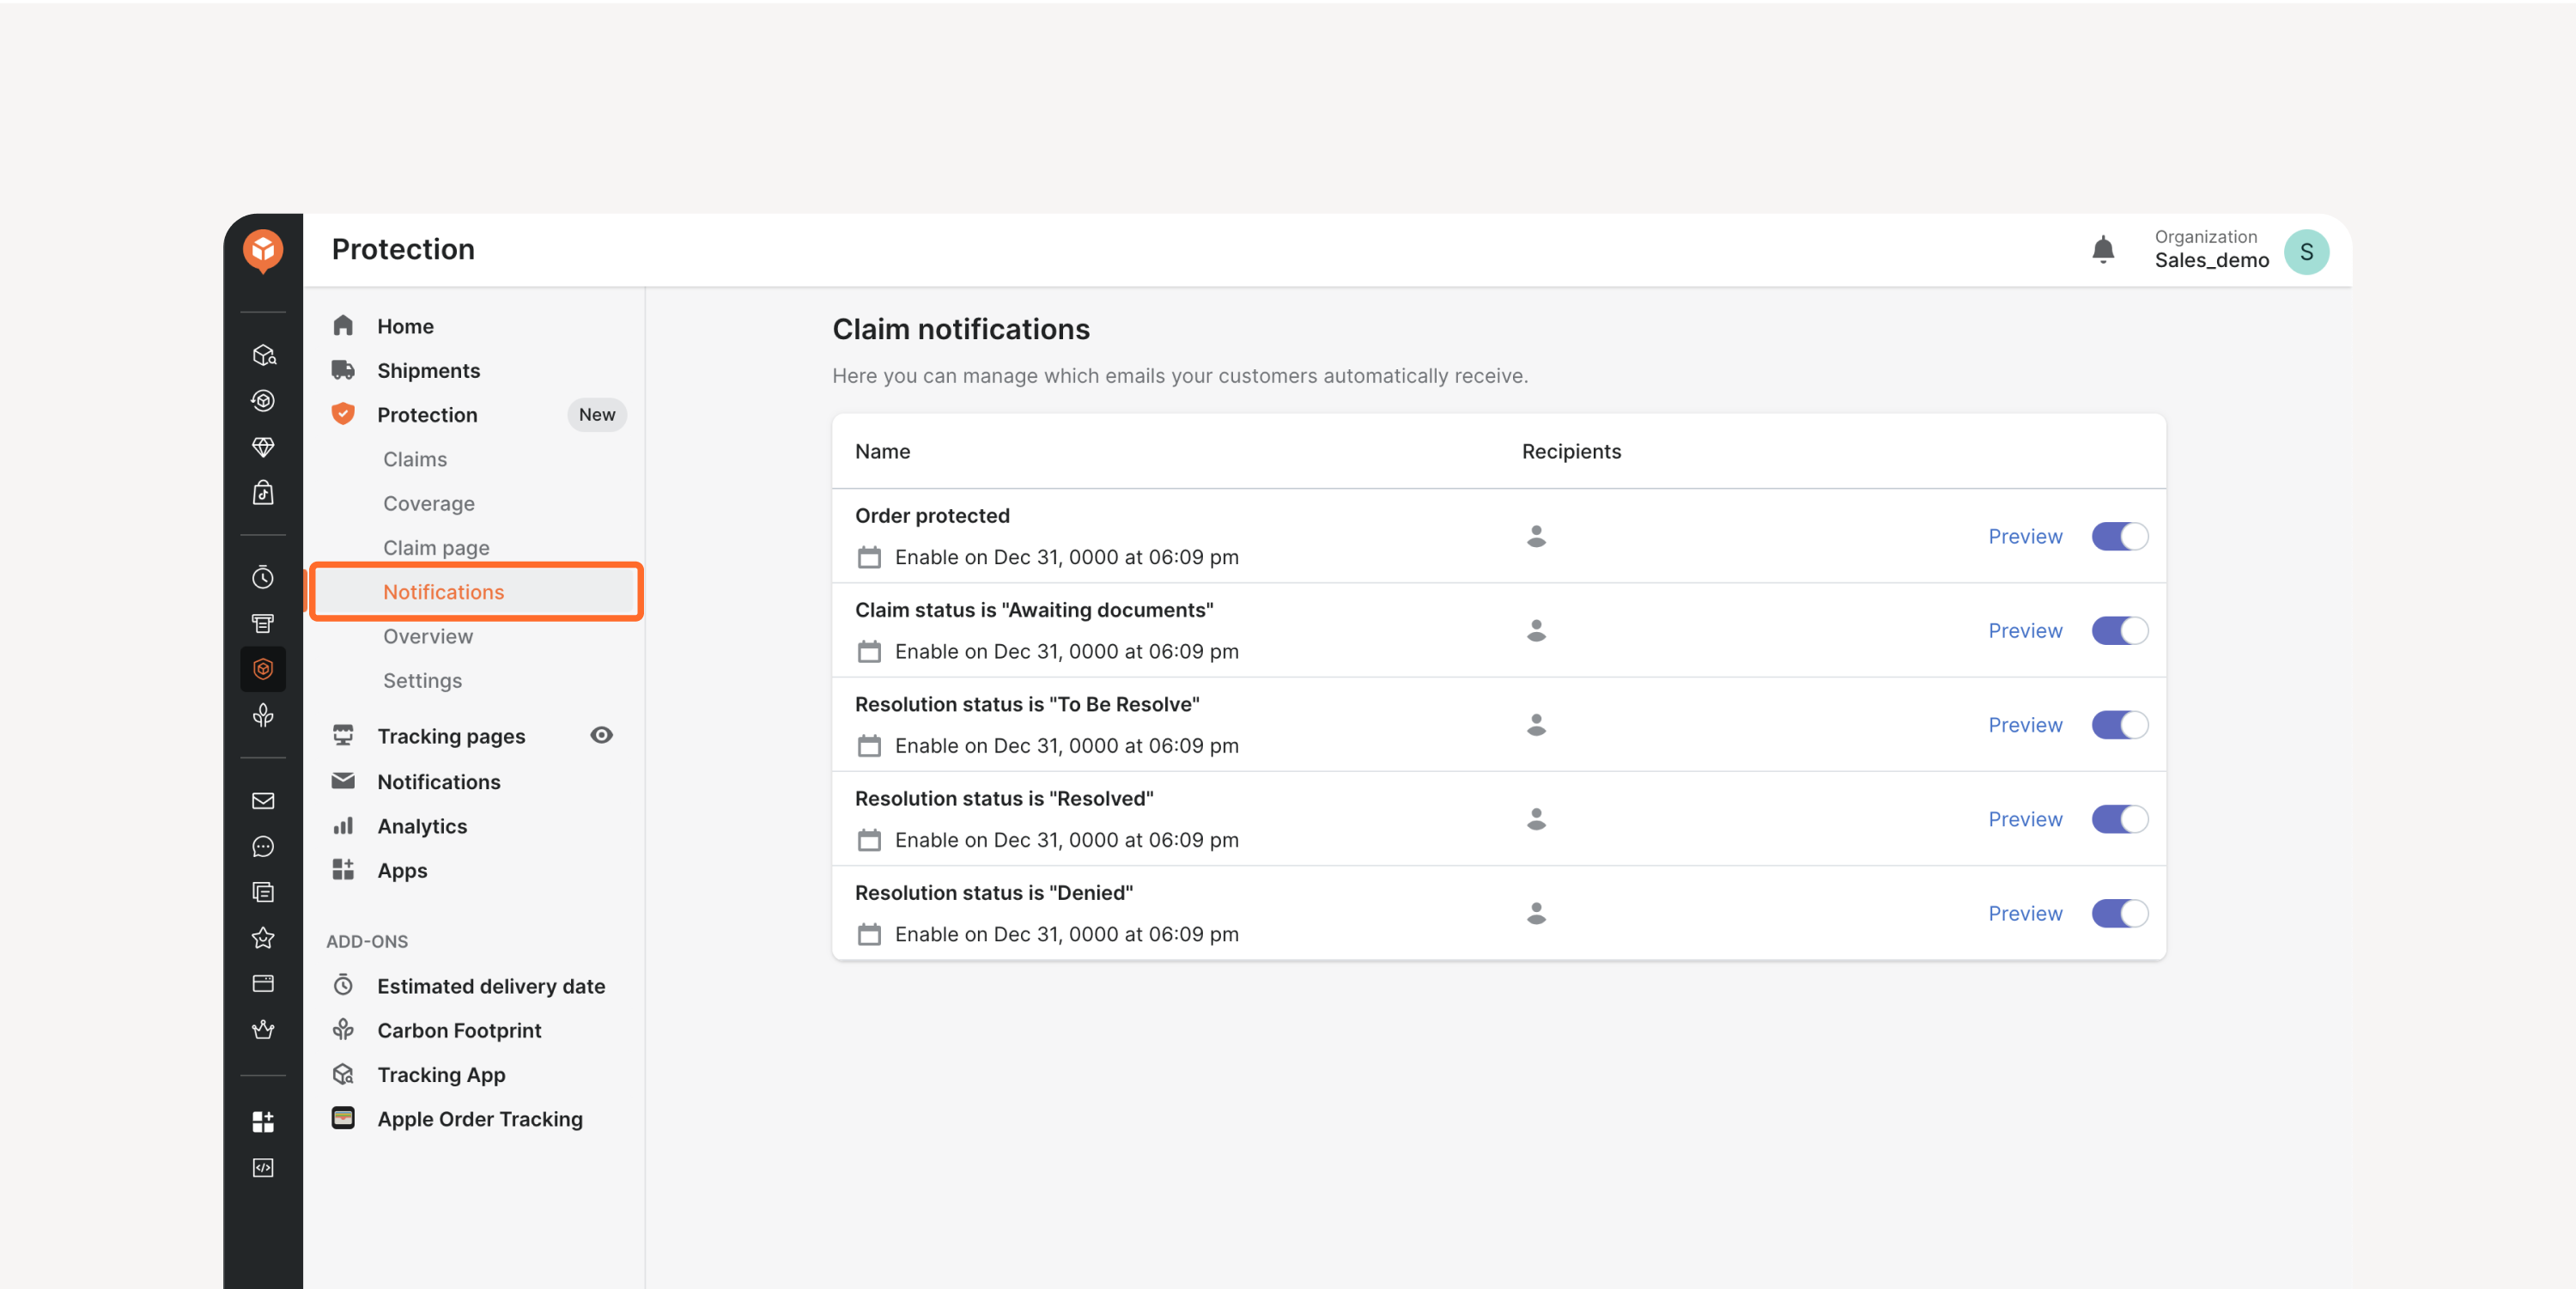Image resolution: width=2576 pixels, height=1289 pixels.
Task: Open Carbon Footprint add-on
Action: click(x=459, y=1030)
